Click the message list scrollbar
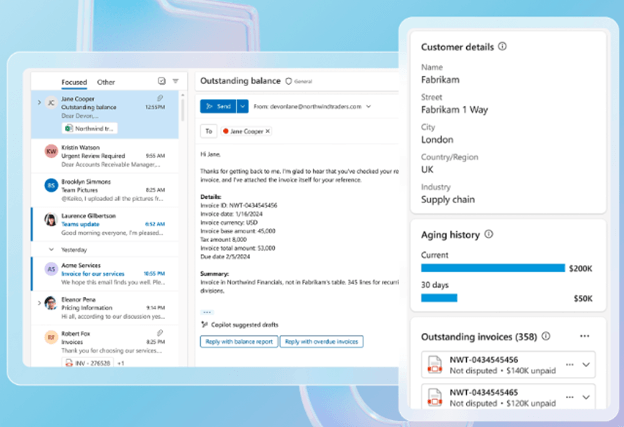The width and height of the screenshot is (624, 427). (x=183, y=109)
